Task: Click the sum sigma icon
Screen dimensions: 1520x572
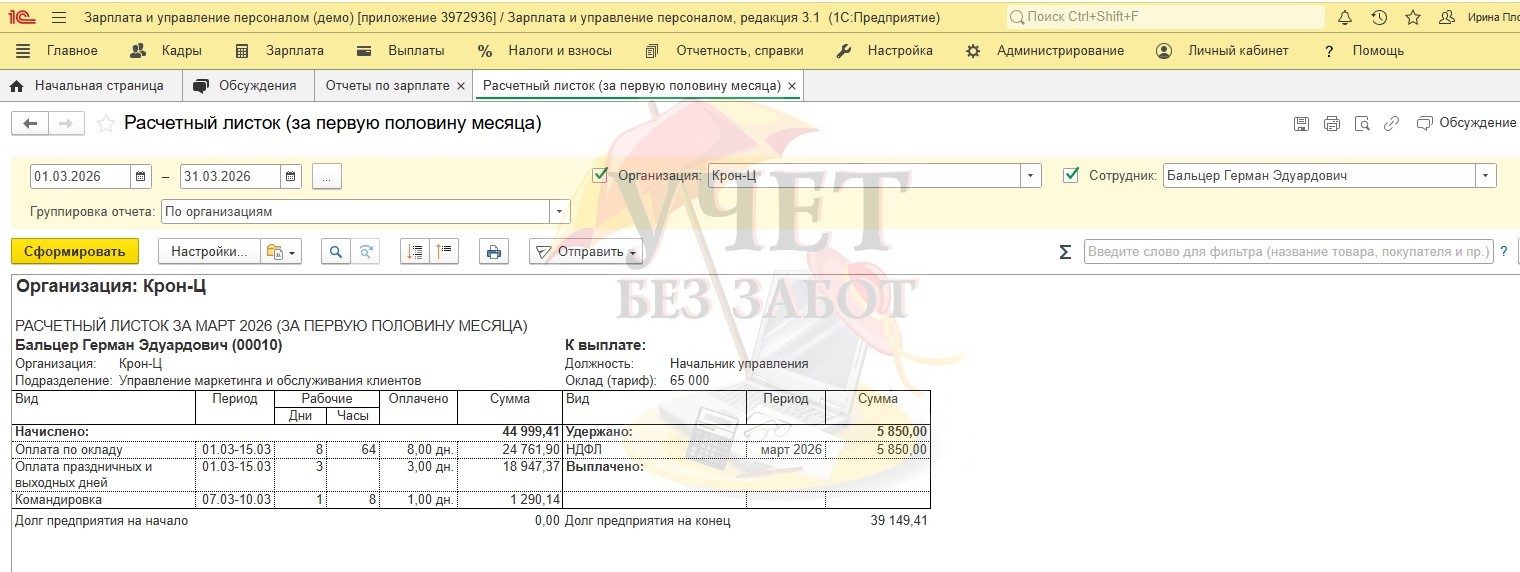Action: (1065, 252)
